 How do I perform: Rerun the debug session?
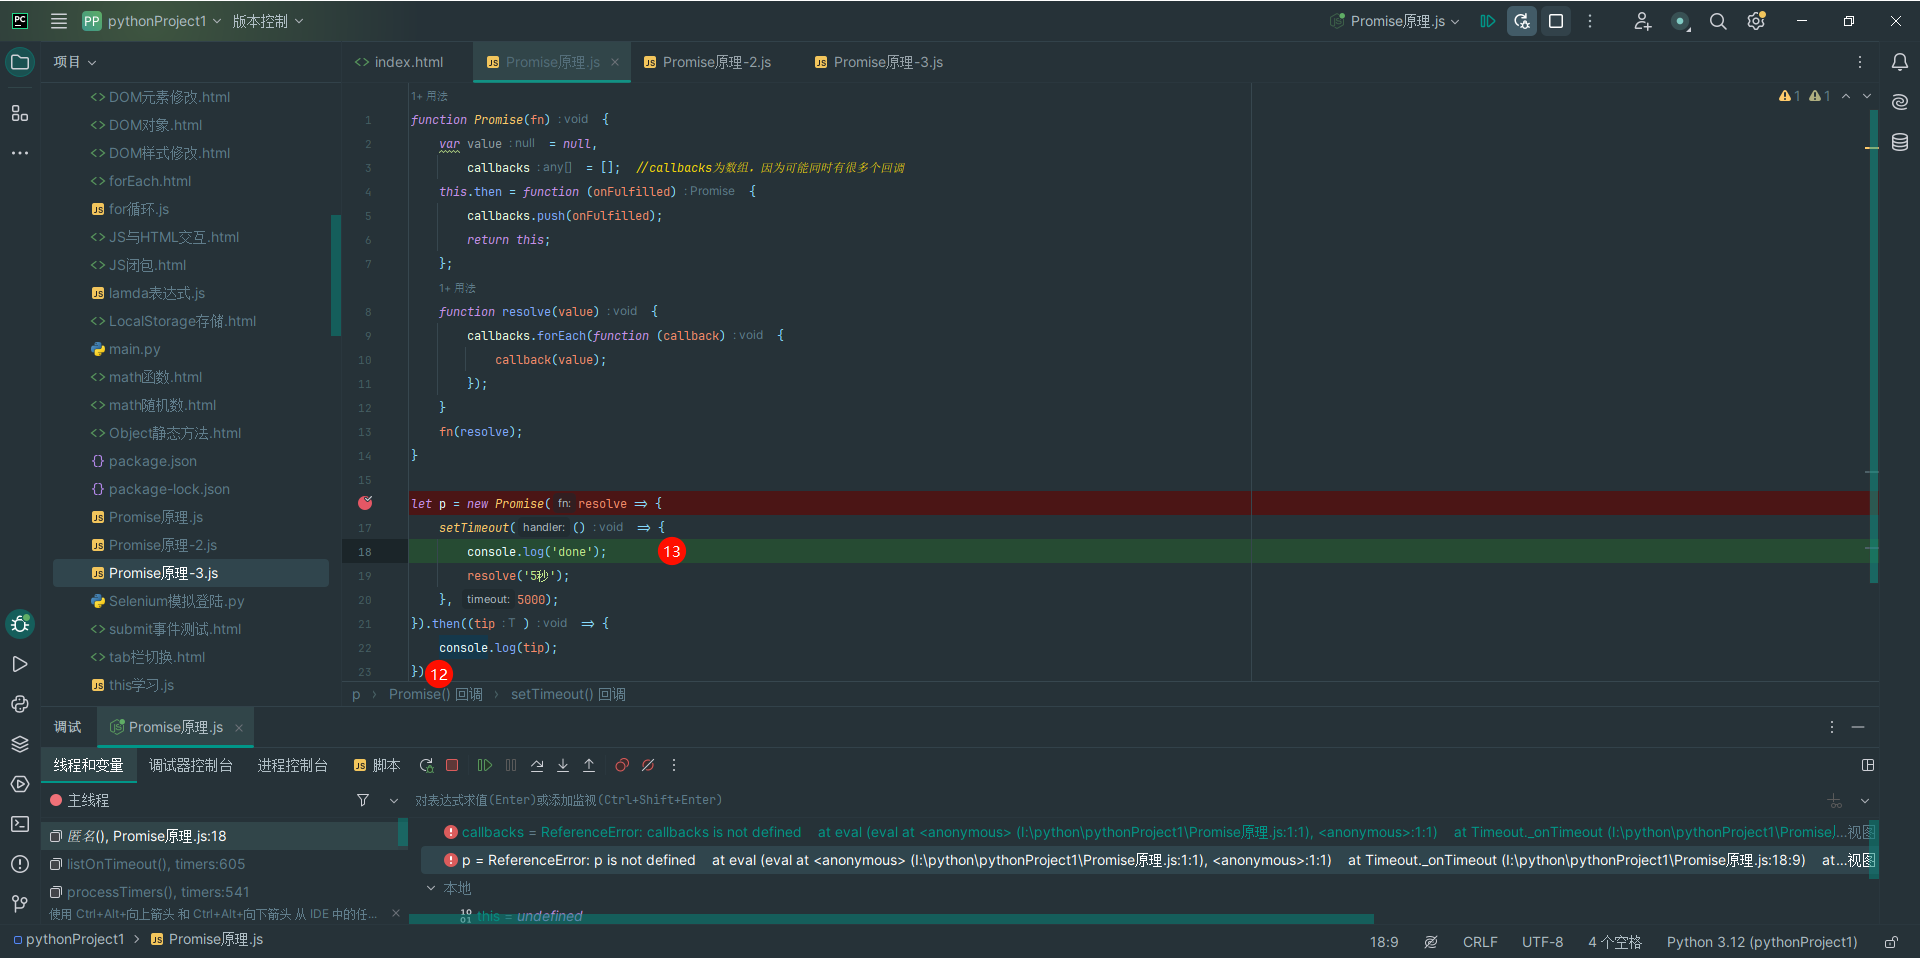pyautogui.click(x=426, y=765)
